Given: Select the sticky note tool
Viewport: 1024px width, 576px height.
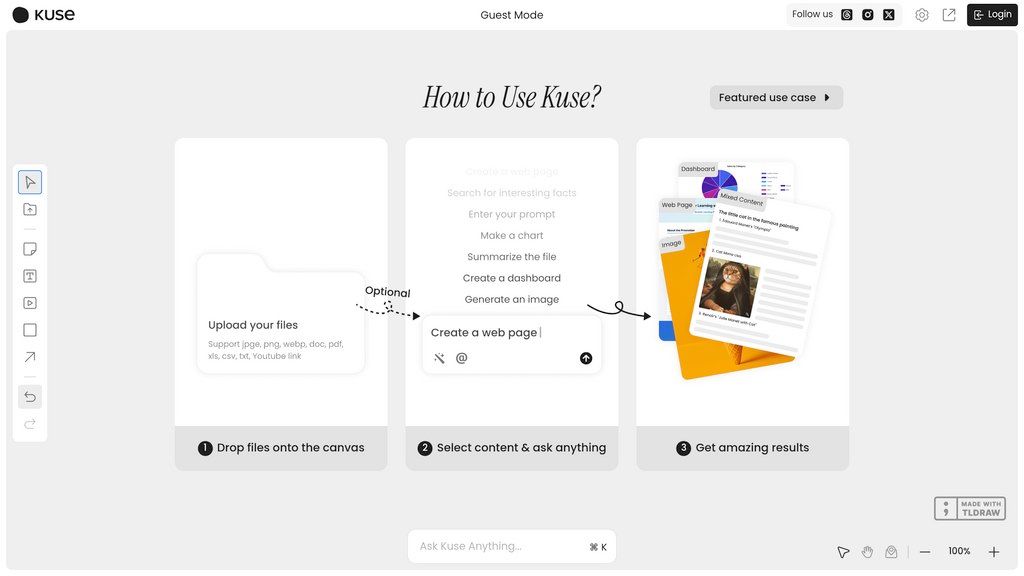Looking at the screenshot, I should pyautogui.click(x=30, y=249).
